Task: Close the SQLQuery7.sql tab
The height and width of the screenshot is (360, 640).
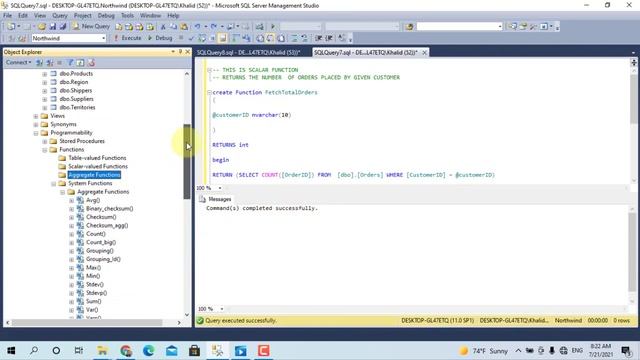Action: [x=424, y=53]
